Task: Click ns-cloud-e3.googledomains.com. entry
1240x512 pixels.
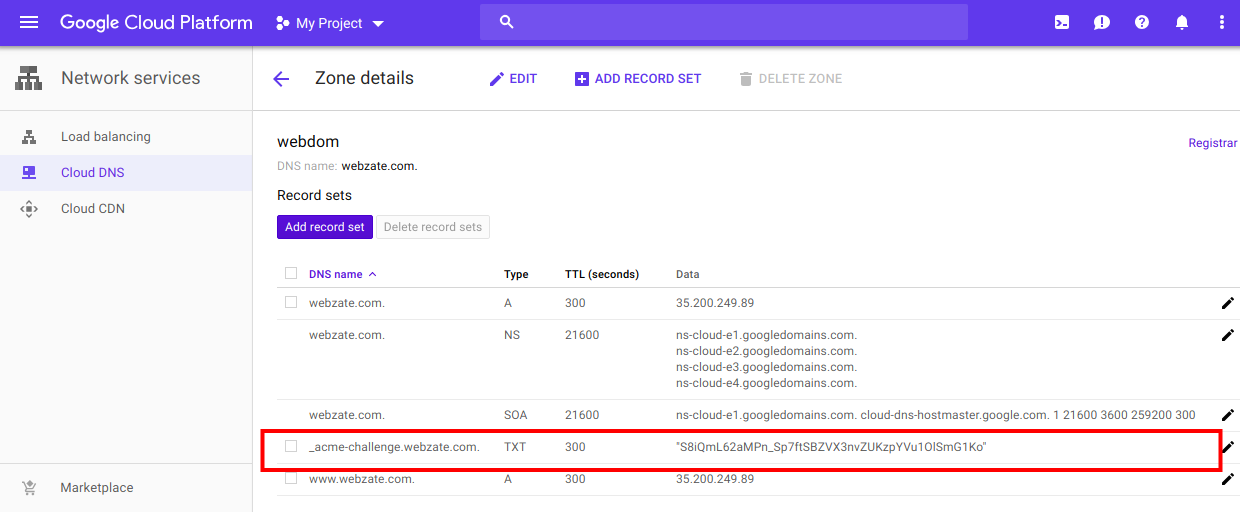Action: coord(766,367)
